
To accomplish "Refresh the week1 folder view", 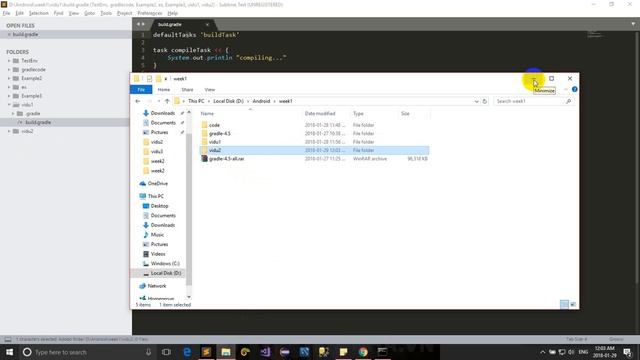I will 484,101.
